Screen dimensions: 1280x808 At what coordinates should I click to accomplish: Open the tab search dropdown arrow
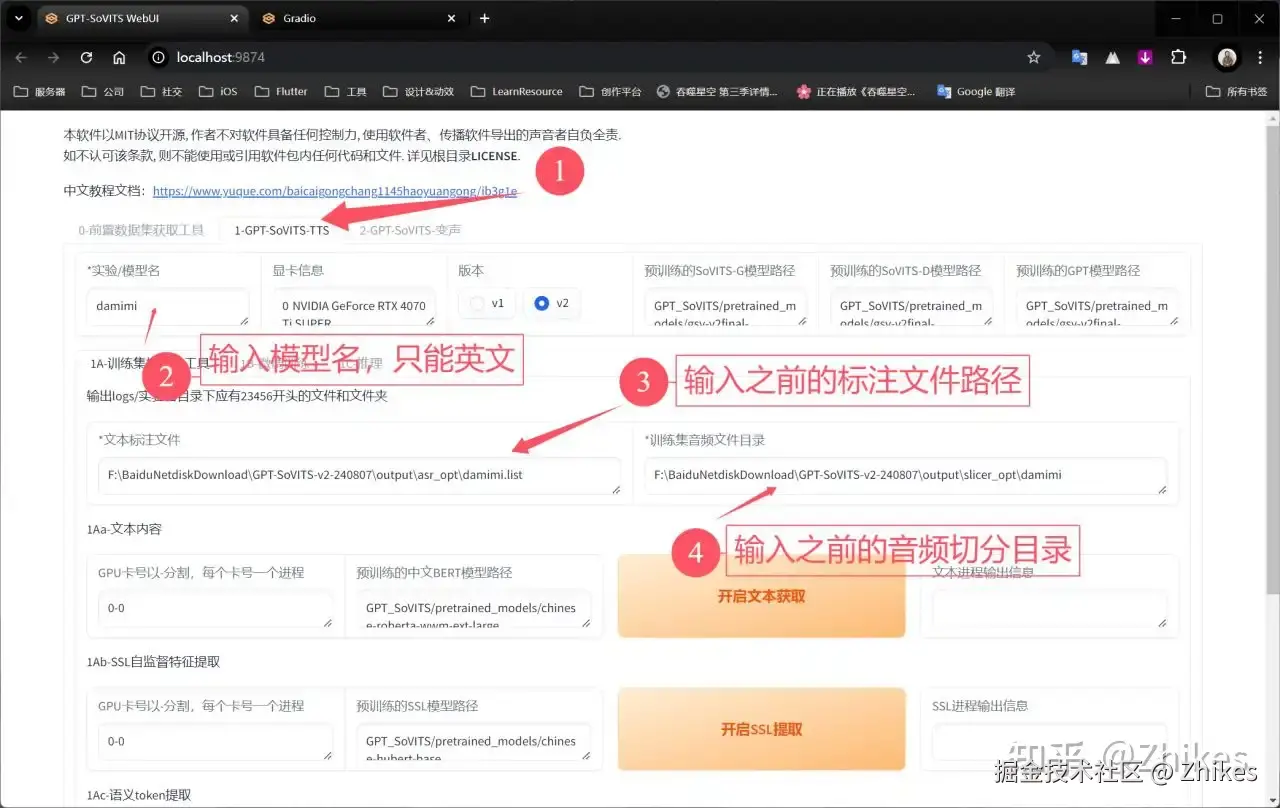pos(18,18)
